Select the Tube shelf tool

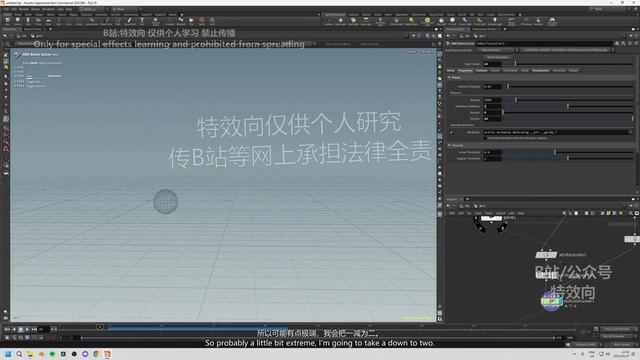(x=28, y=20)
